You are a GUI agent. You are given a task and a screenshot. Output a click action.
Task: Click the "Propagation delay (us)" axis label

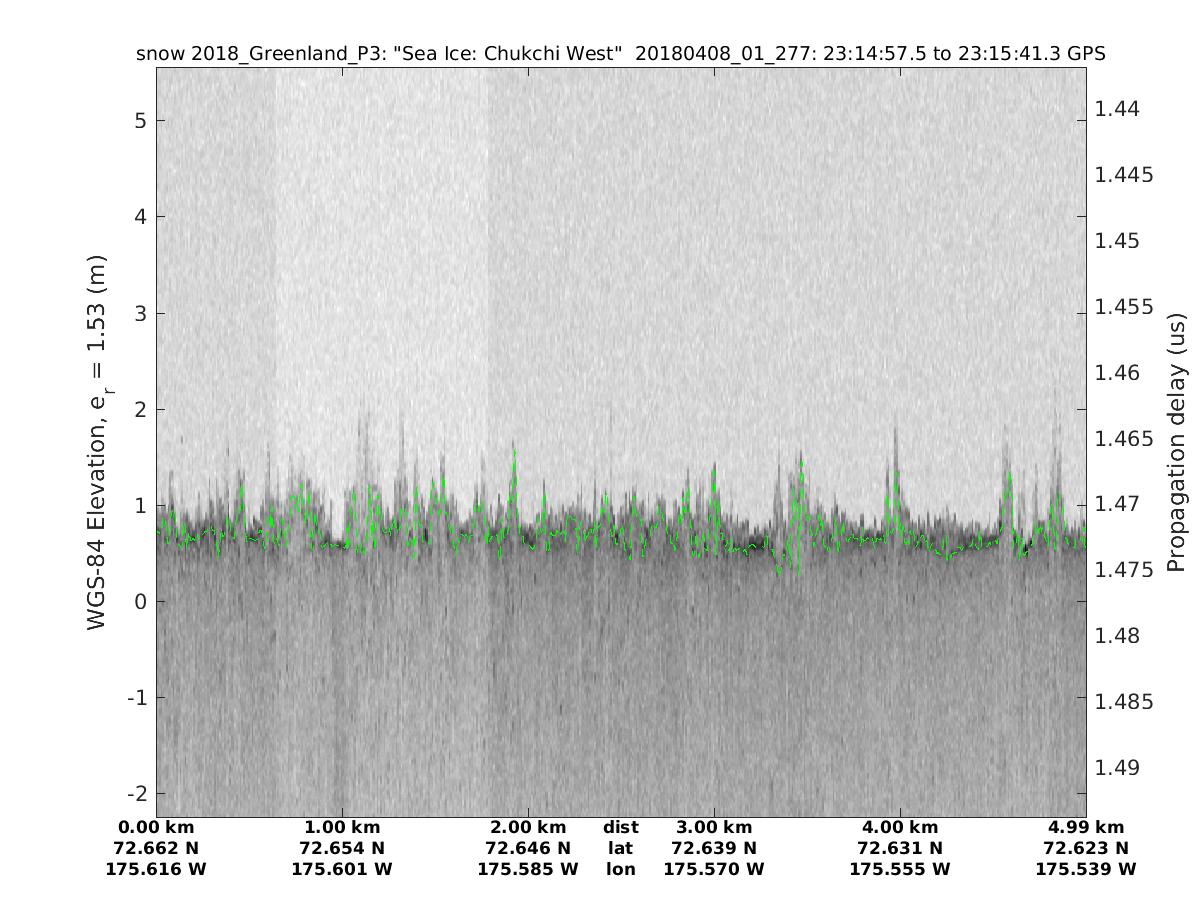[x=1177, y=442]
